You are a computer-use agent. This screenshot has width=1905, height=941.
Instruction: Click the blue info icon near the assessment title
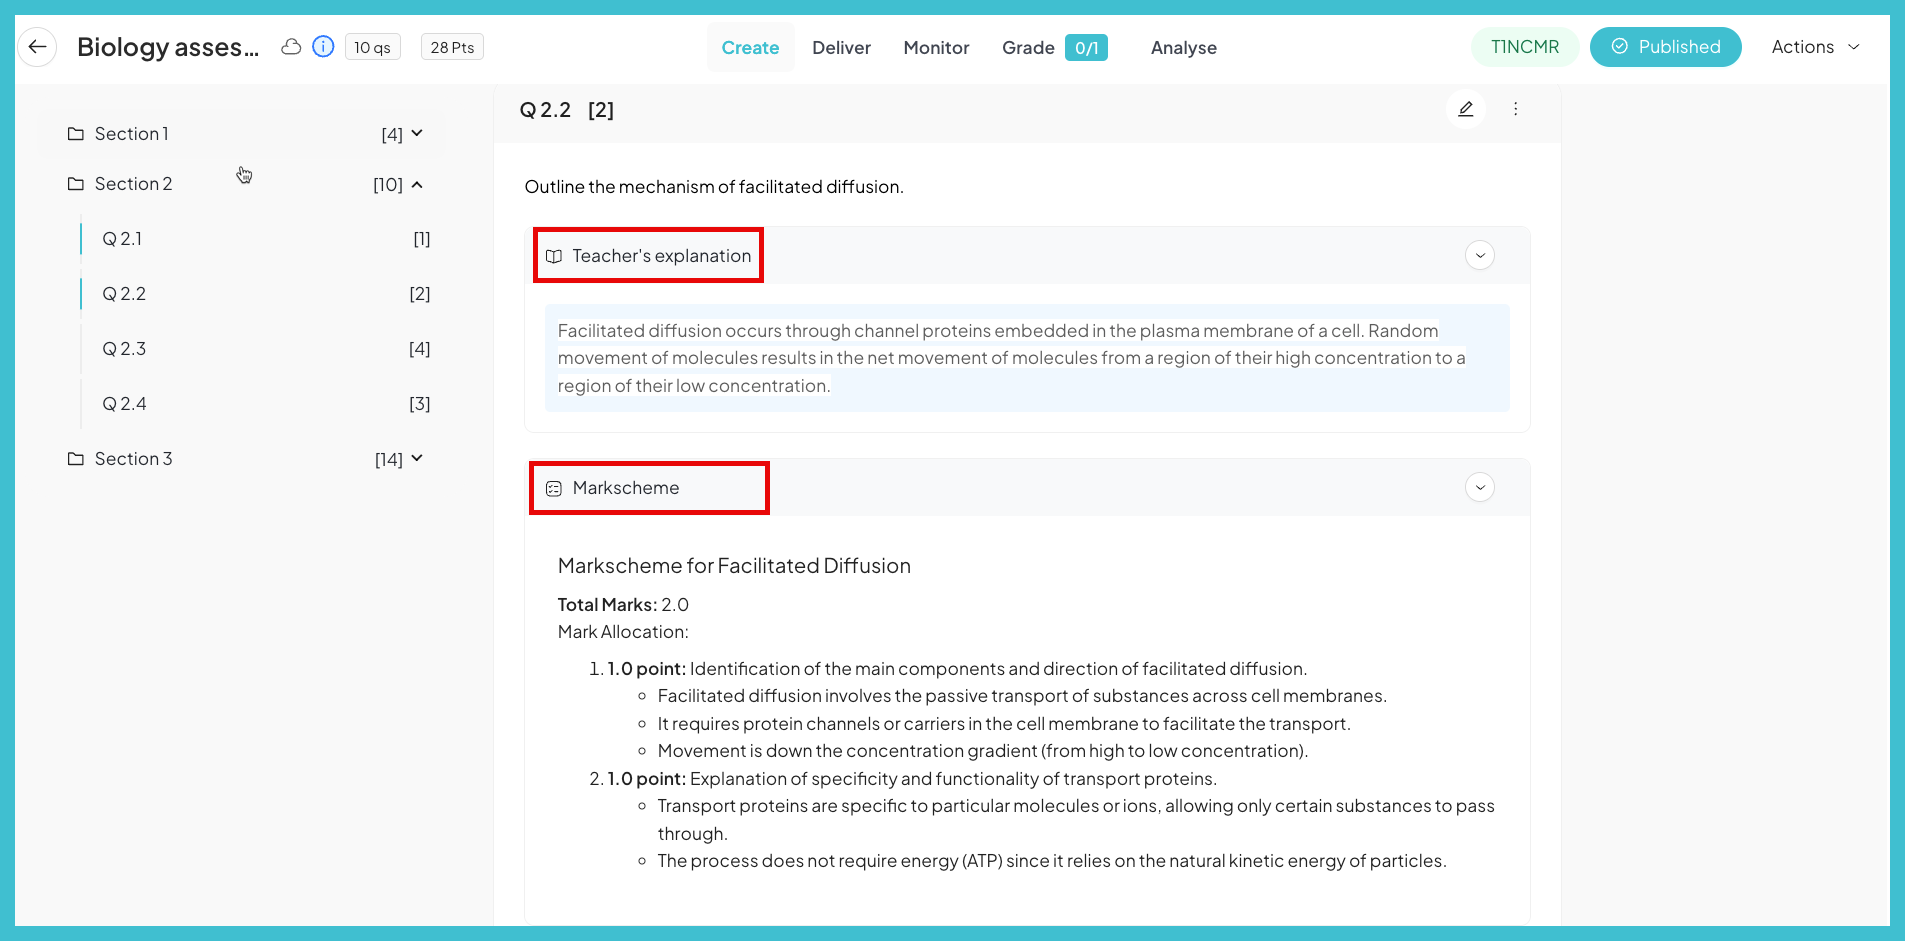tap(322, 46)
